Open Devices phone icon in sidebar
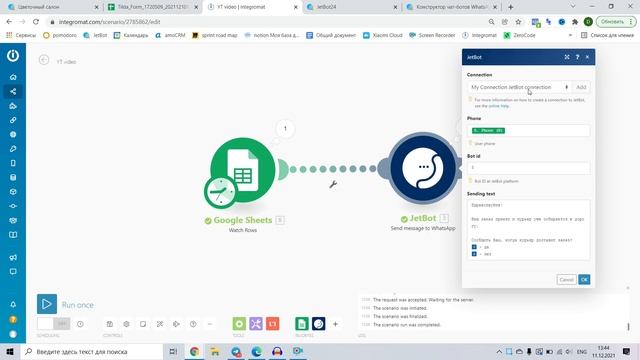The height and width of the screenshot is (360, 640). pyautogui.click(x=13, y=163)
